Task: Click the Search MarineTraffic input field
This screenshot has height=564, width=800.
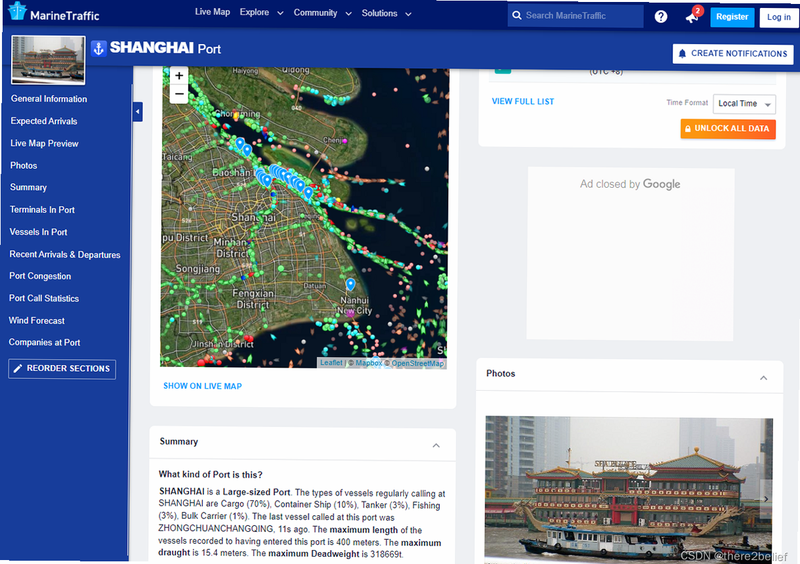Action: click(576, 16)
